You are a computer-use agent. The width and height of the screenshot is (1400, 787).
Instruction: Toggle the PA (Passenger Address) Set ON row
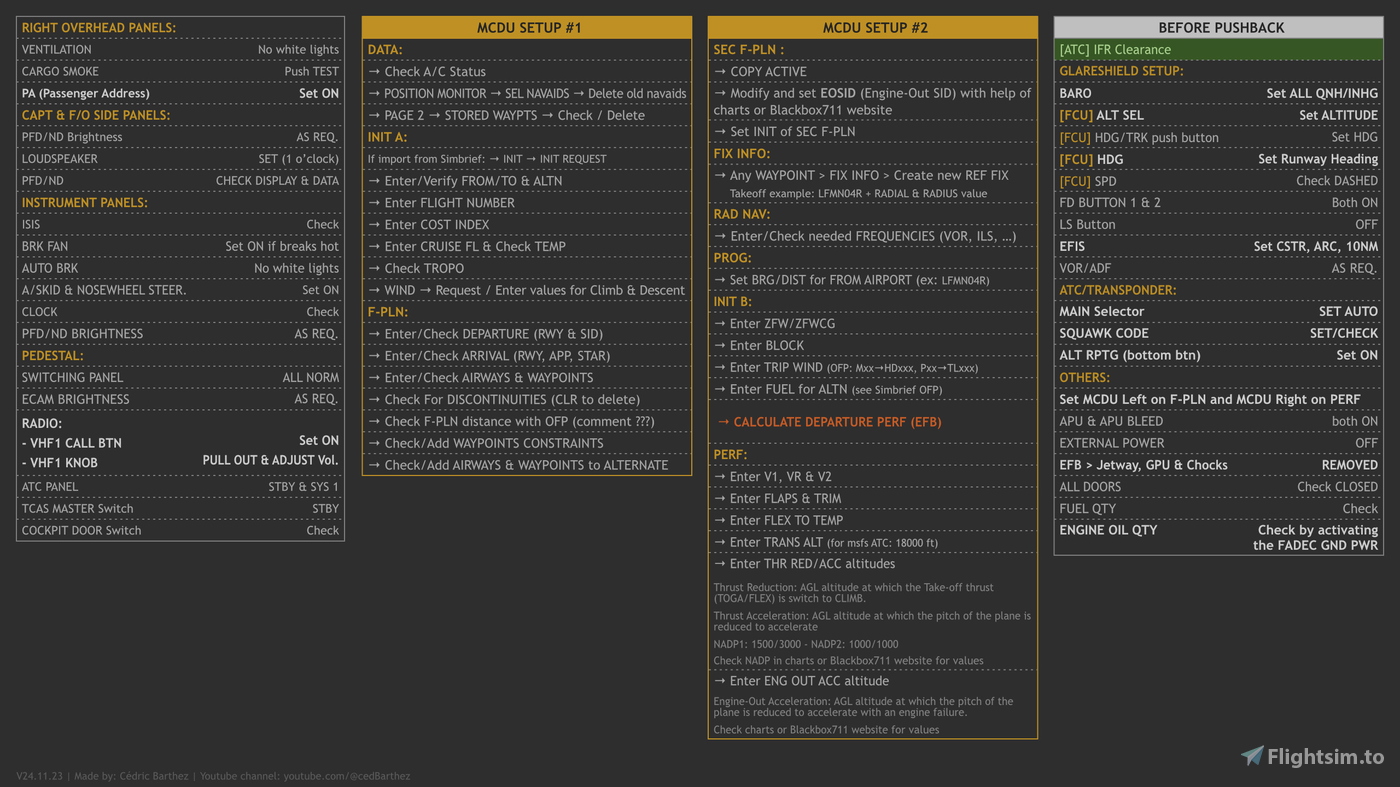click(x=180, y=93)
